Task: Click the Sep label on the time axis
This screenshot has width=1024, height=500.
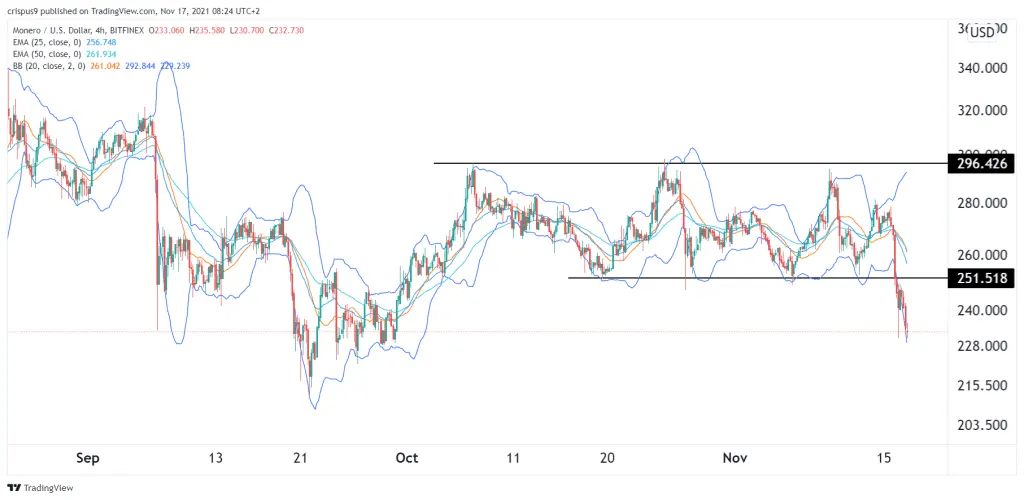Action: (88, 459)
